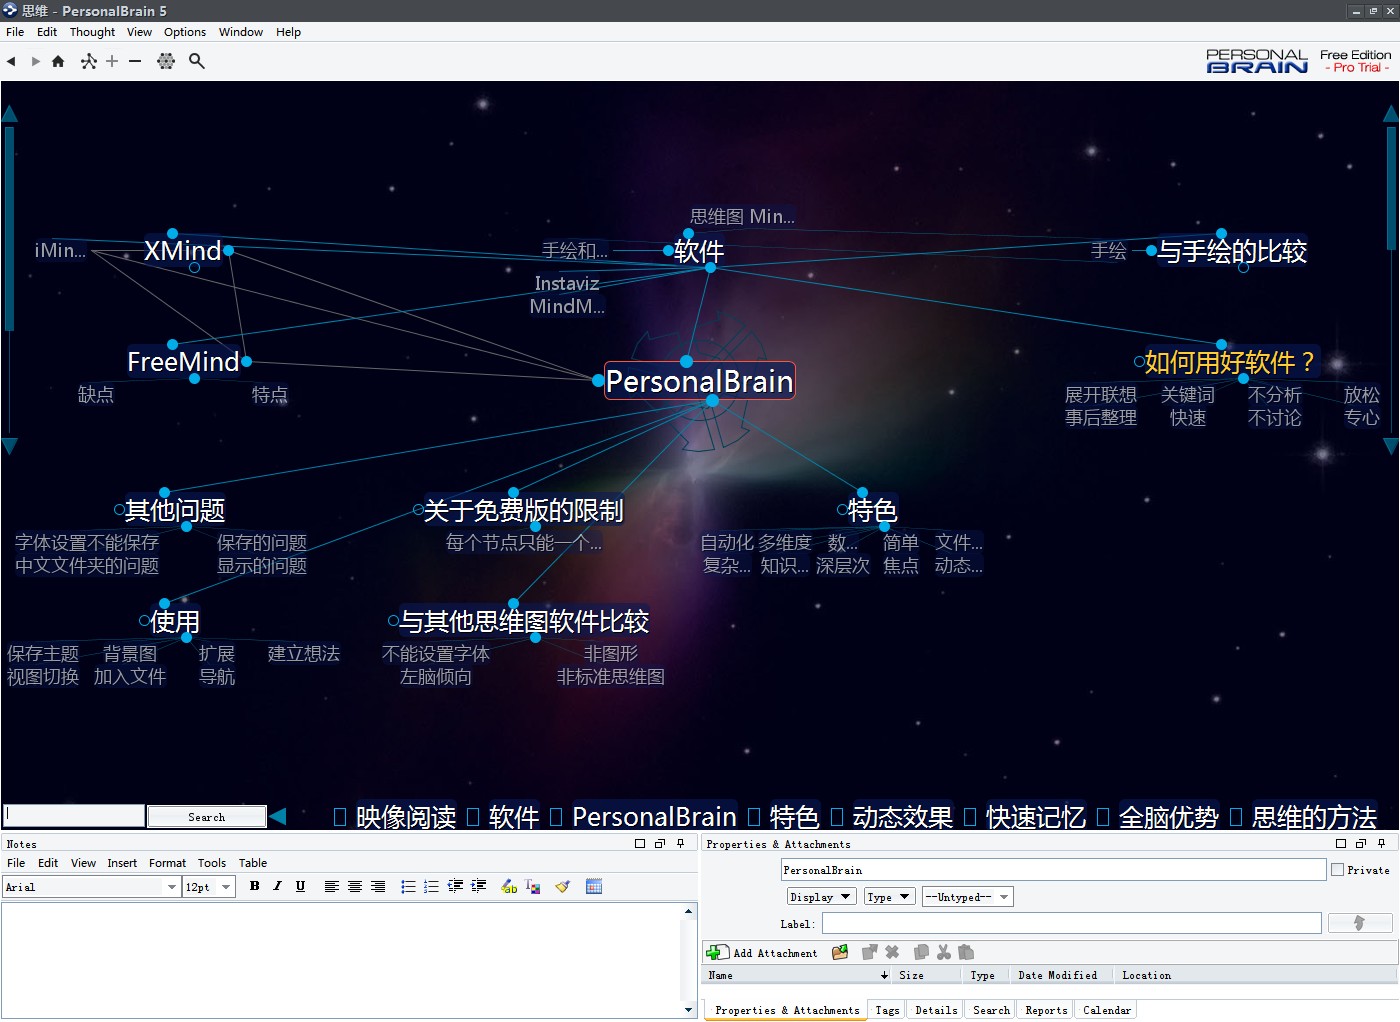
Task: Open the Type dropdown button
Action: pyautogui.click(x=889, y=897)
